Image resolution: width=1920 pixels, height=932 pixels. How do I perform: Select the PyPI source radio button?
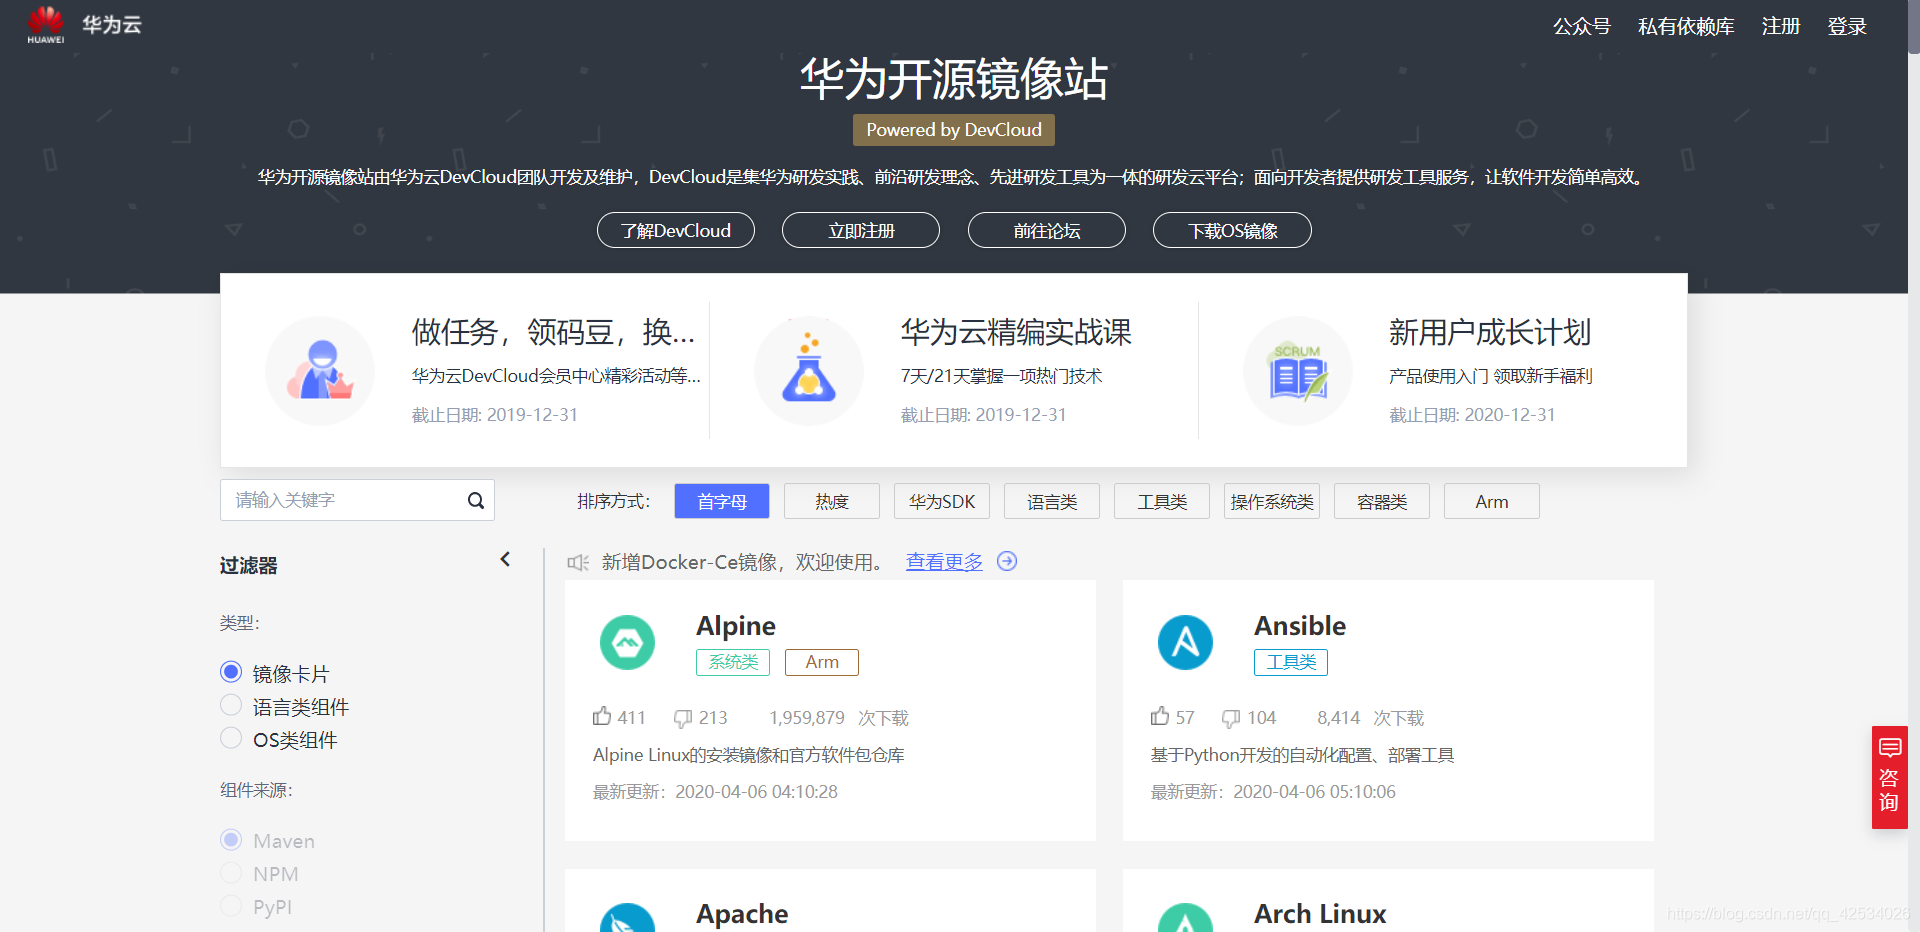[231, 905]
